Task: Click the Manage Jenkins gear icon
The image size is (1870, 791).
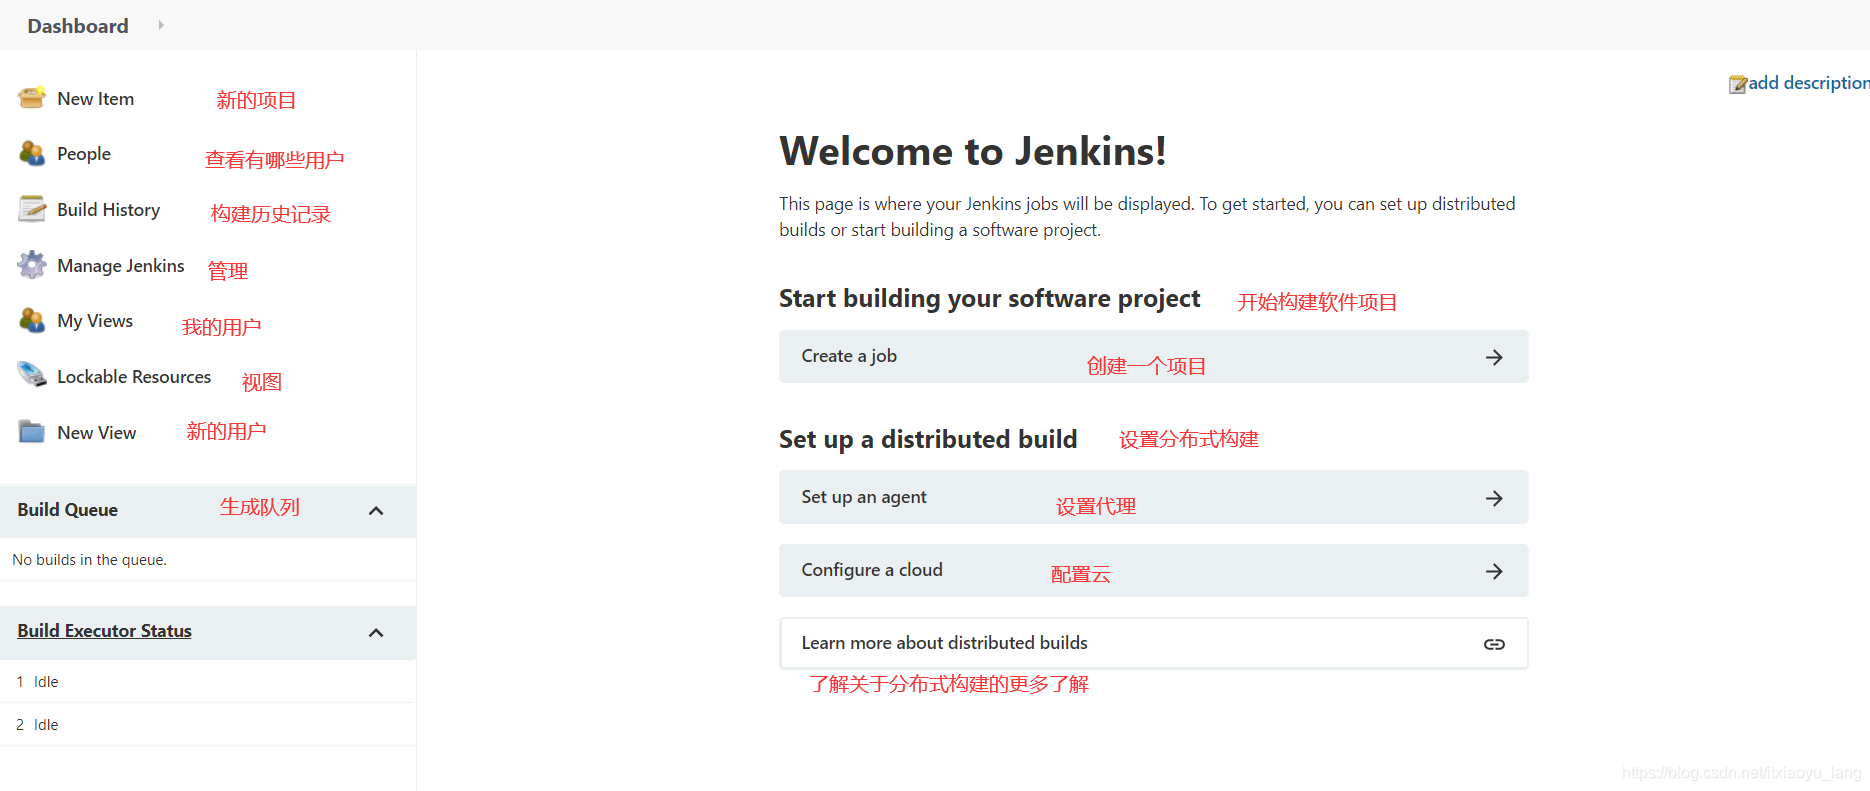Action: [32, 265]
